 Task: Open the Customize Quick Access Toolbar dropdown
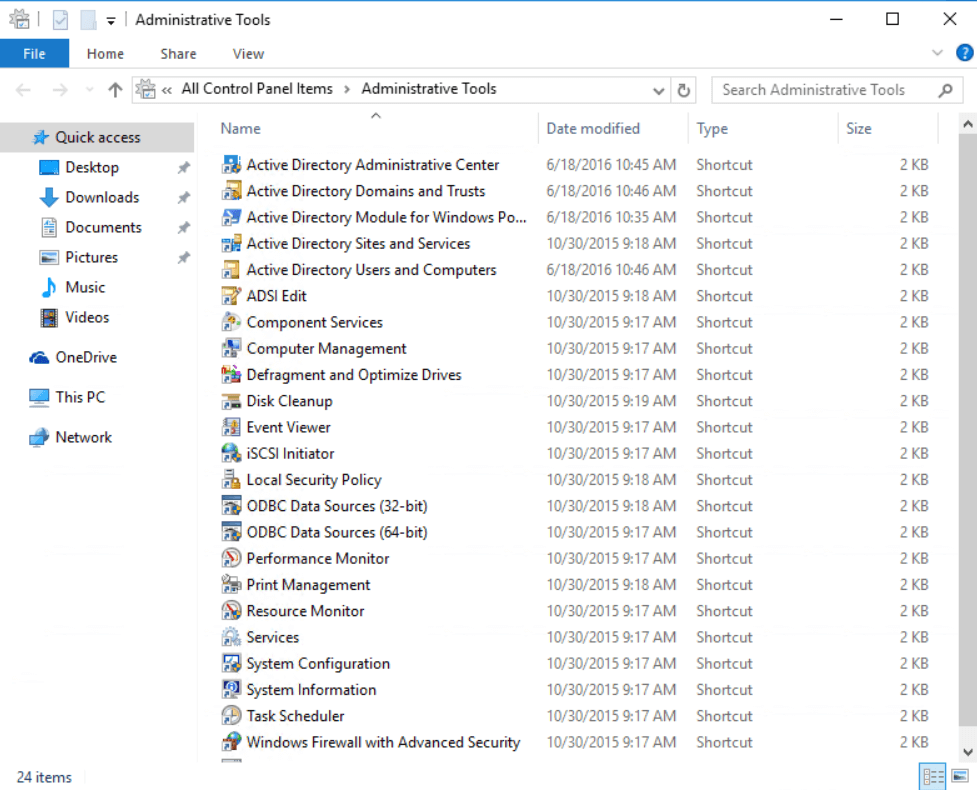click(110, 20)
